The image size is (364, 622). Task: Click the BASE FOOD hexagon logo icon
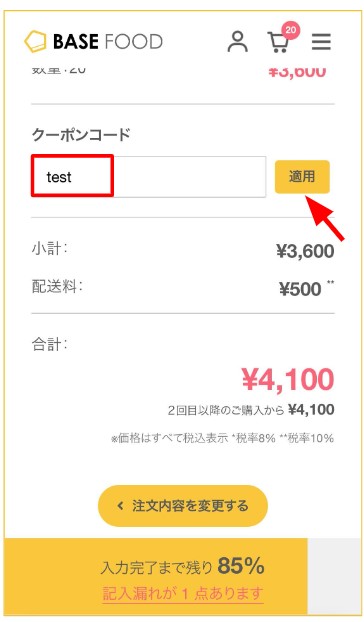point(36,41)
